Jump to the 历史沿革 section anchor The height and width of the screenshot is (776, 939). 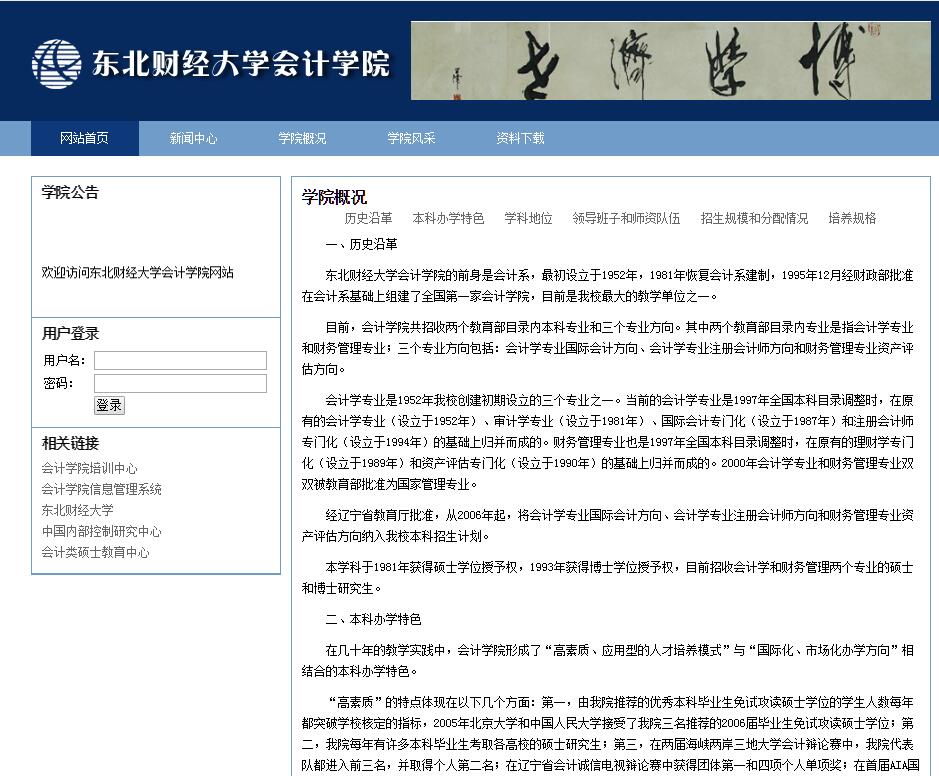[368, 218]
